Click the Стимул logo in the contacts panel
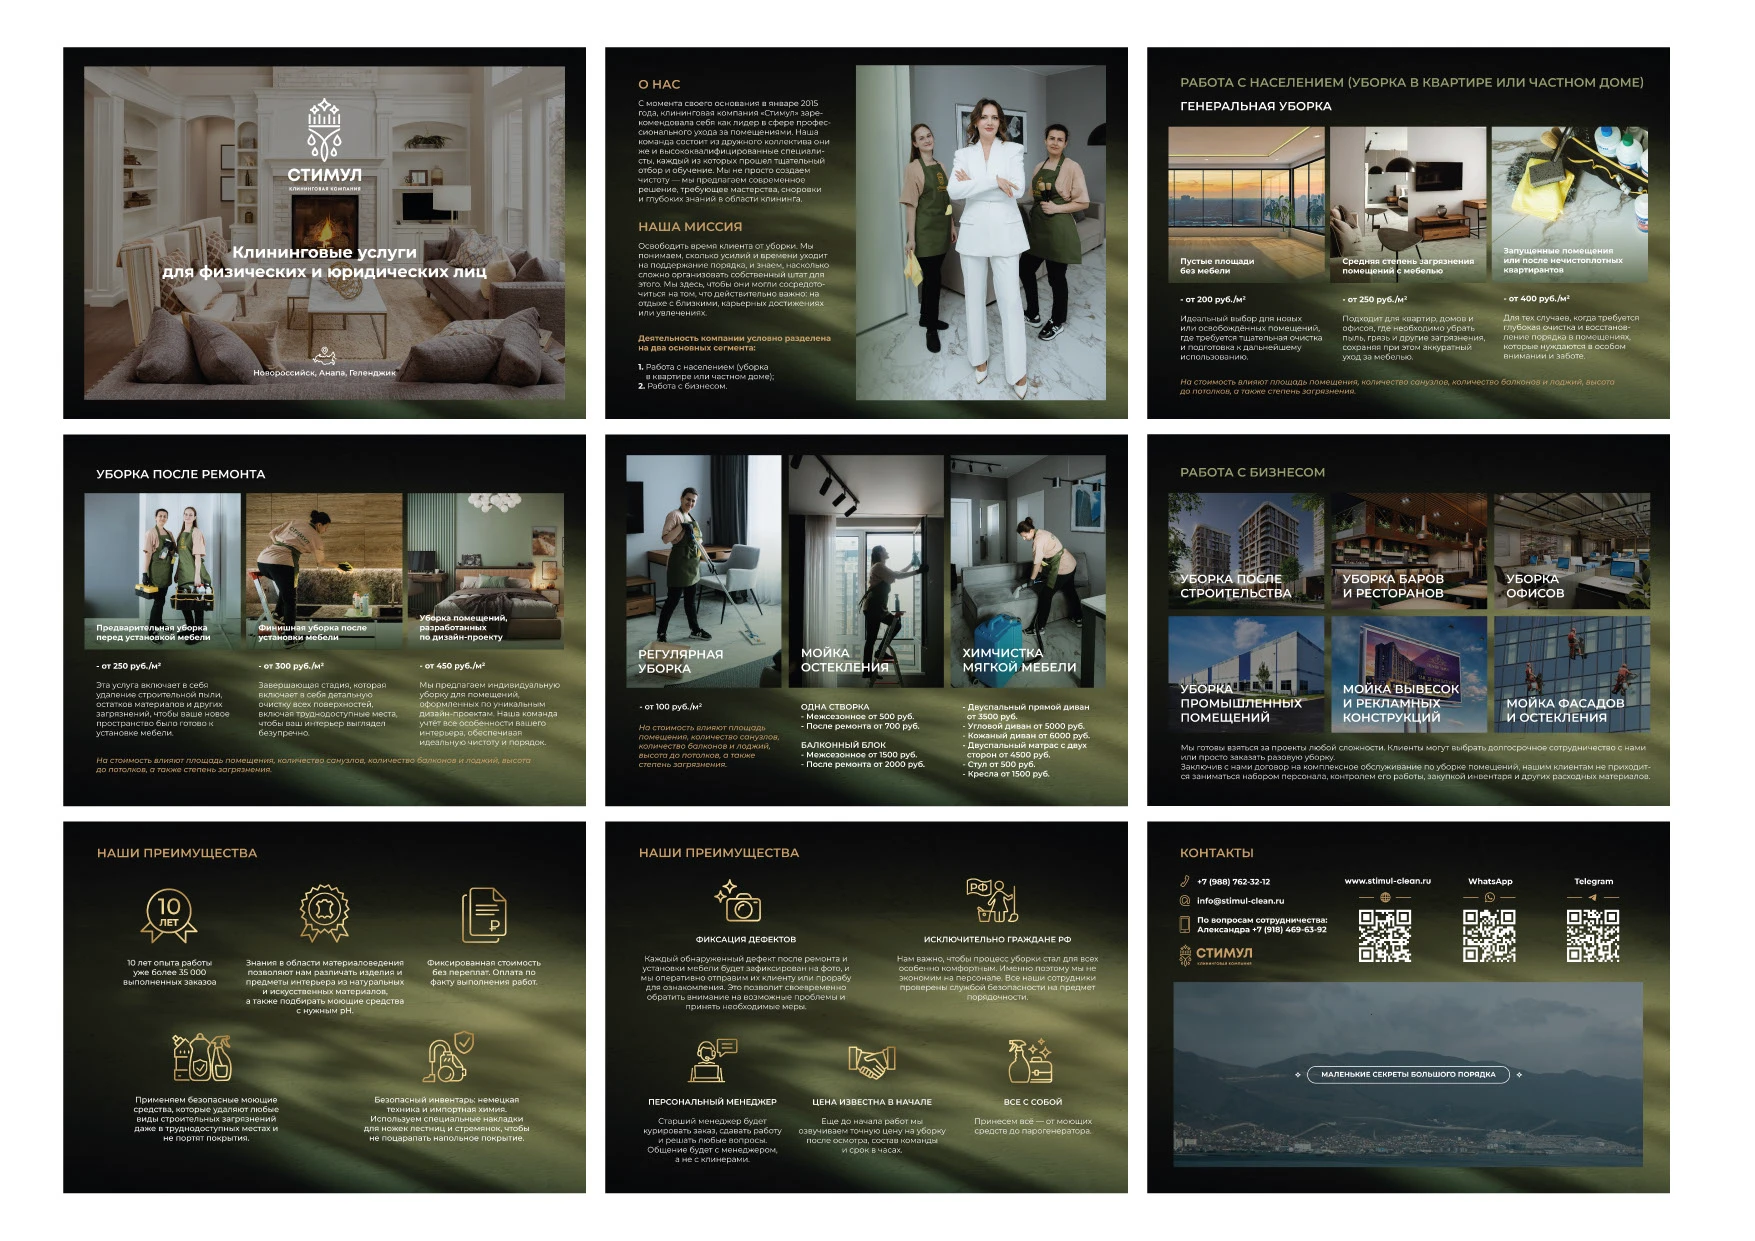The width and height of the screenshot is (1755, 1241). pyautogui.click(x=1216, y=955)
